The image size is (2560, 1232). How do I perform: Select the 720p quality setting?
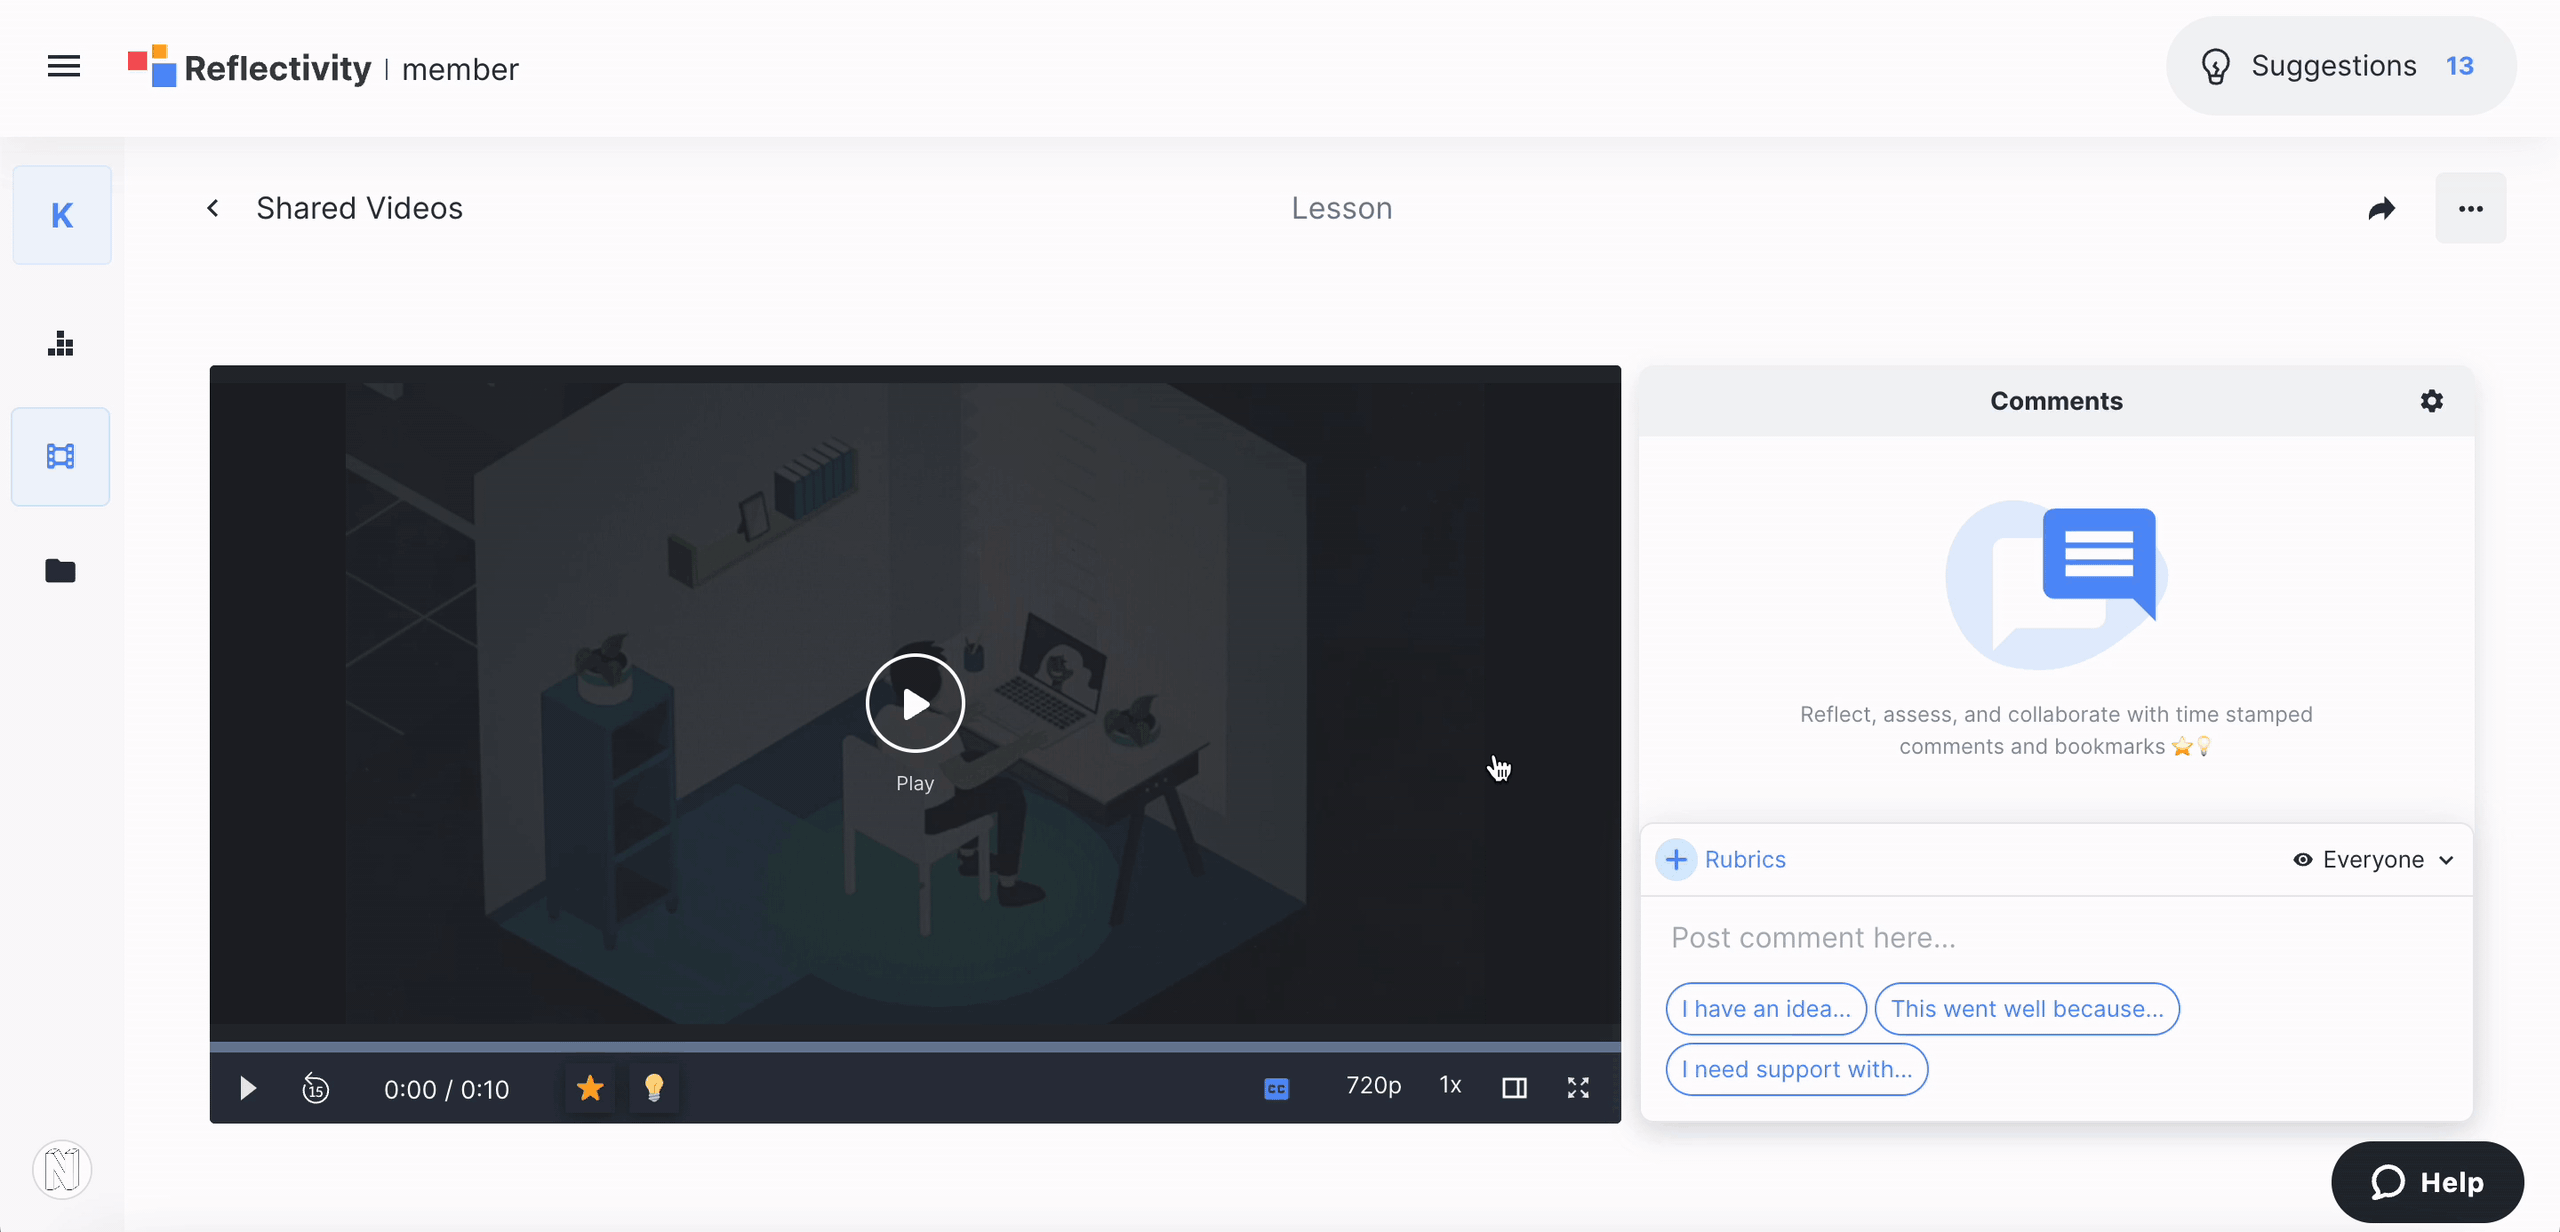pos(1371,1087)
